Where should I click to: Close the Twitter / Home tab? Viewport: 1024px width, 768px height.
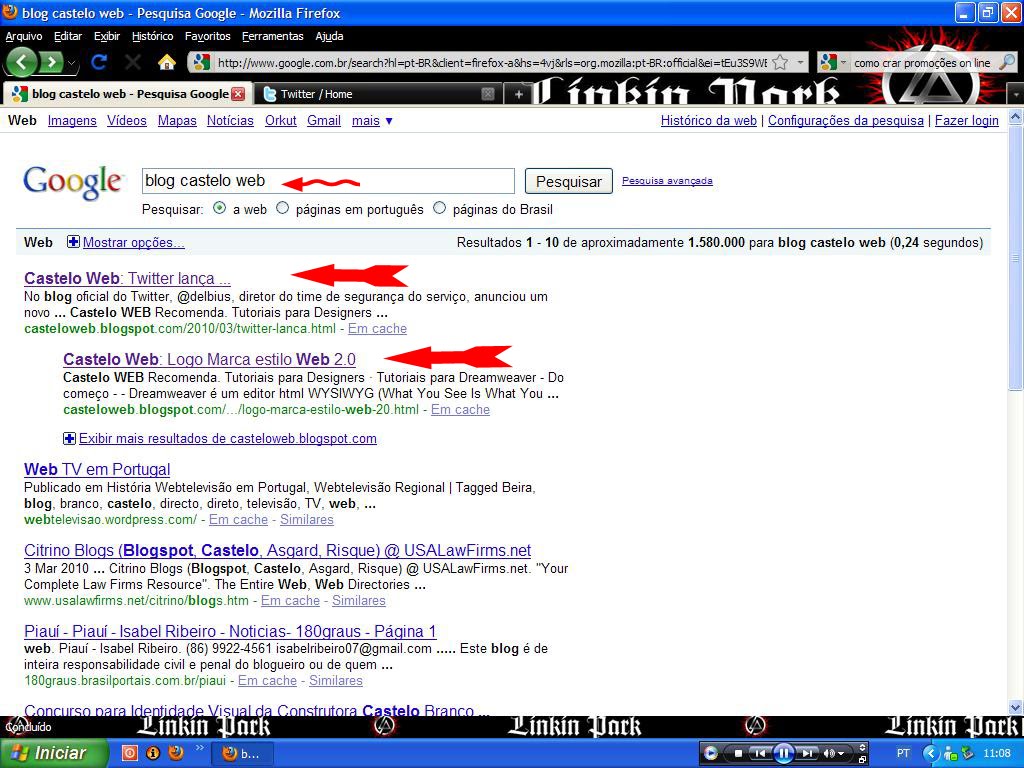[x=487, y=94]
